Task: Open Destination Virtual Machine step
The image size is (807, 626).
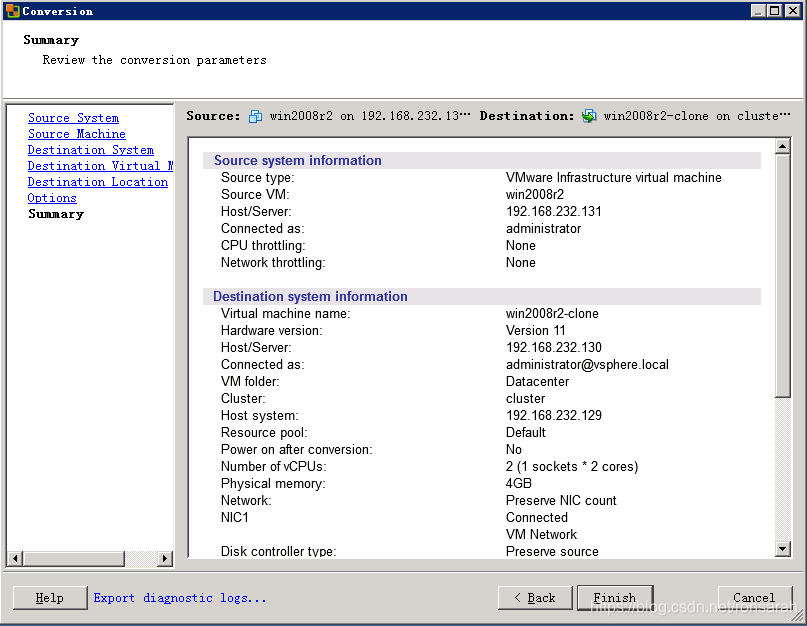Action: click(x=100, y=166)
